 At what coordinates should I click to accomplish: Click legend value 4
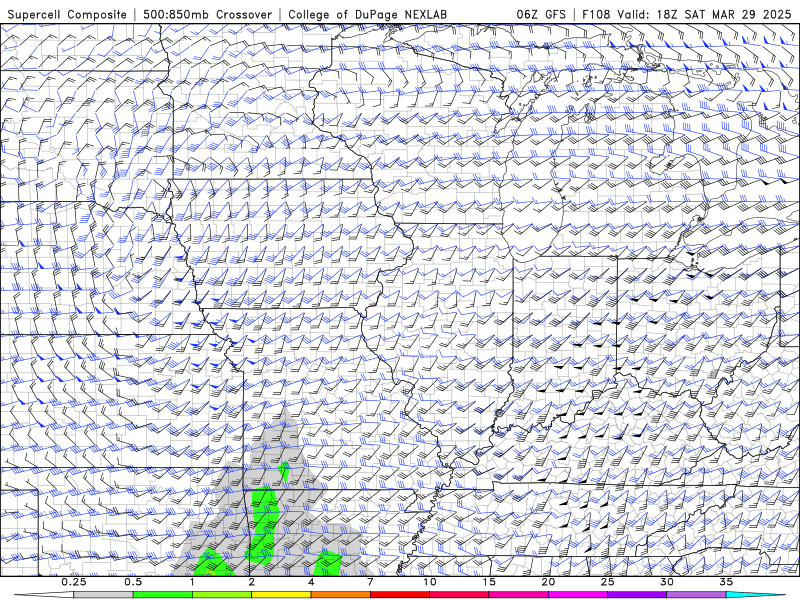311,582
